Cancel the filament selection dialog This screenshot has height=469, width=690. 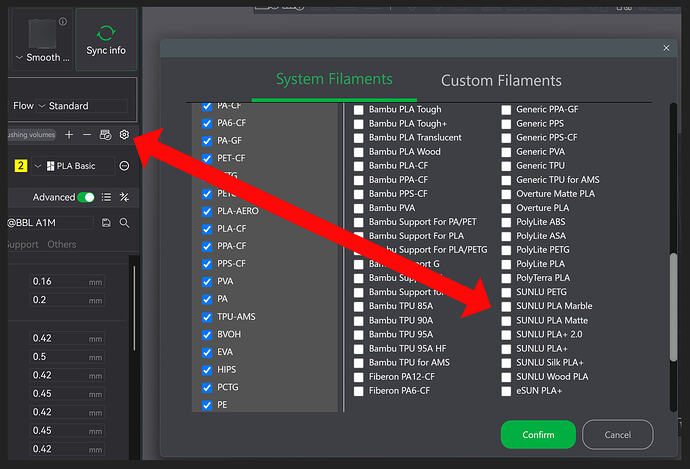click(618, 435)
